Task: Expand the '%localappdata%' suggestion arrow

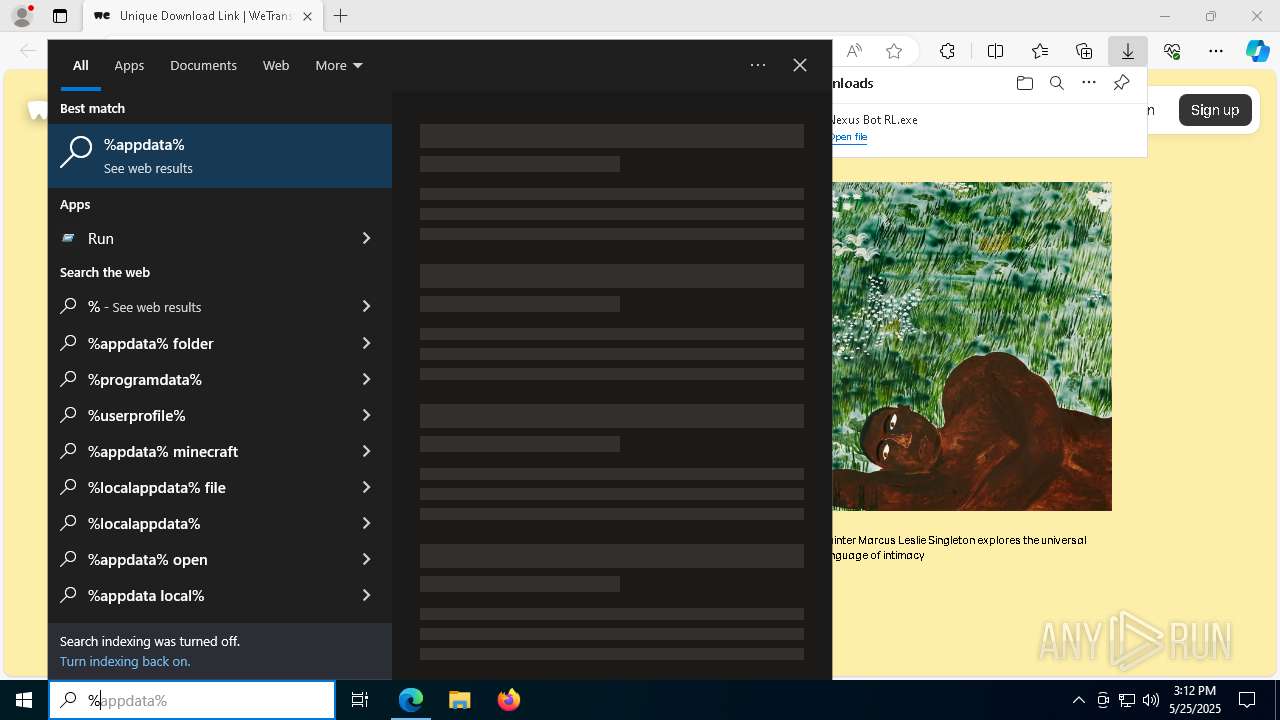Action: (x=366, y=523)
